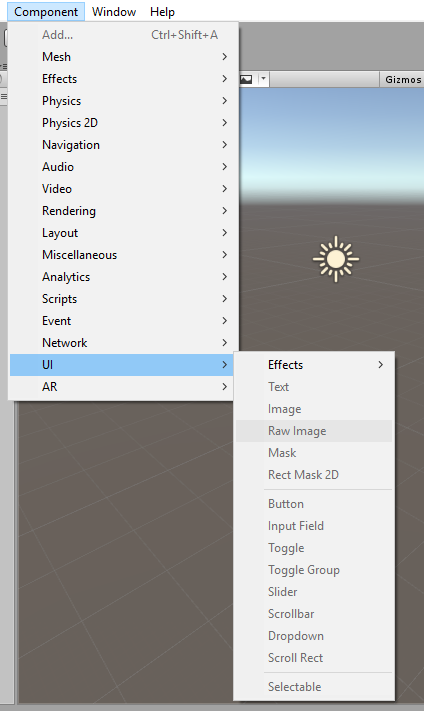
Task: Open the Component menu in menu bar
Action: (x=46, y=11)
